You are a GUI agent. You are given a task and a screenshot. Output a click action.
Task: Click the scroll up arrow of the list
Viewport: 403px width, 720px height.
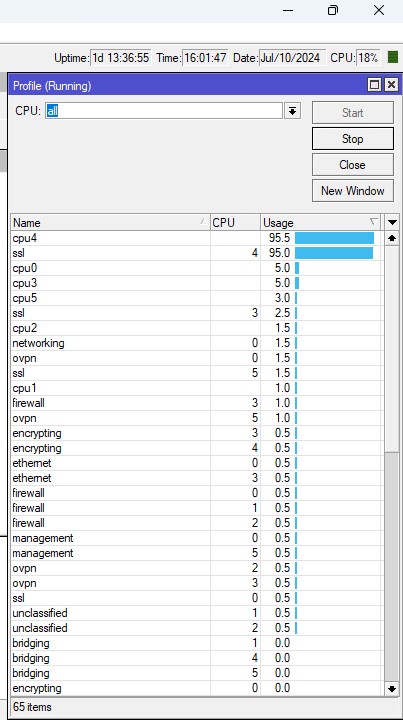click(392, 238)
